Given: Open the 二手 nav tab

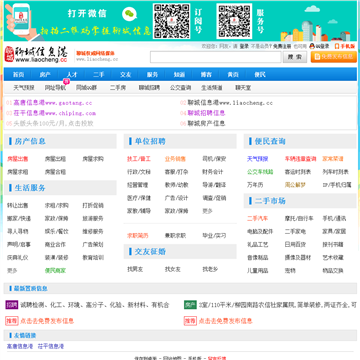Looking at the screenshot, I should pos(99,75).
